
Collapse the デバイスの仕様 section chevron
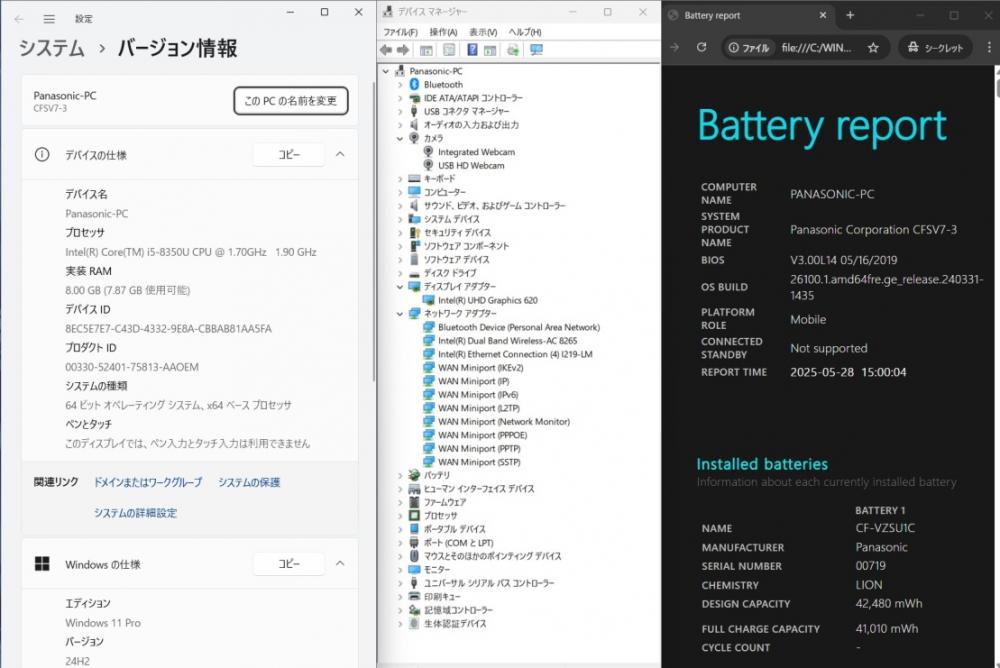coord(340,154)
